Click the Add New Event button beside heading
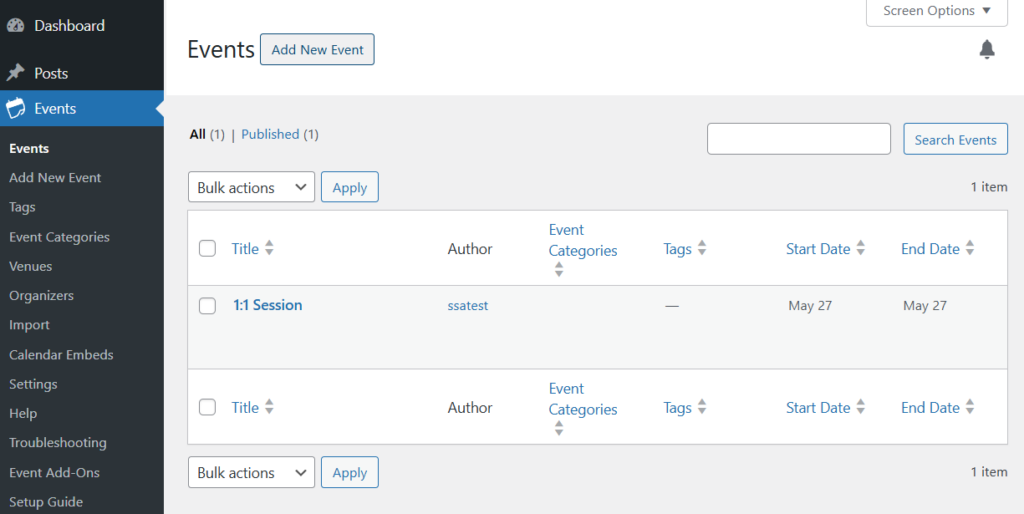Screen dimensions: 1024x514 click(x=317, y=50)
